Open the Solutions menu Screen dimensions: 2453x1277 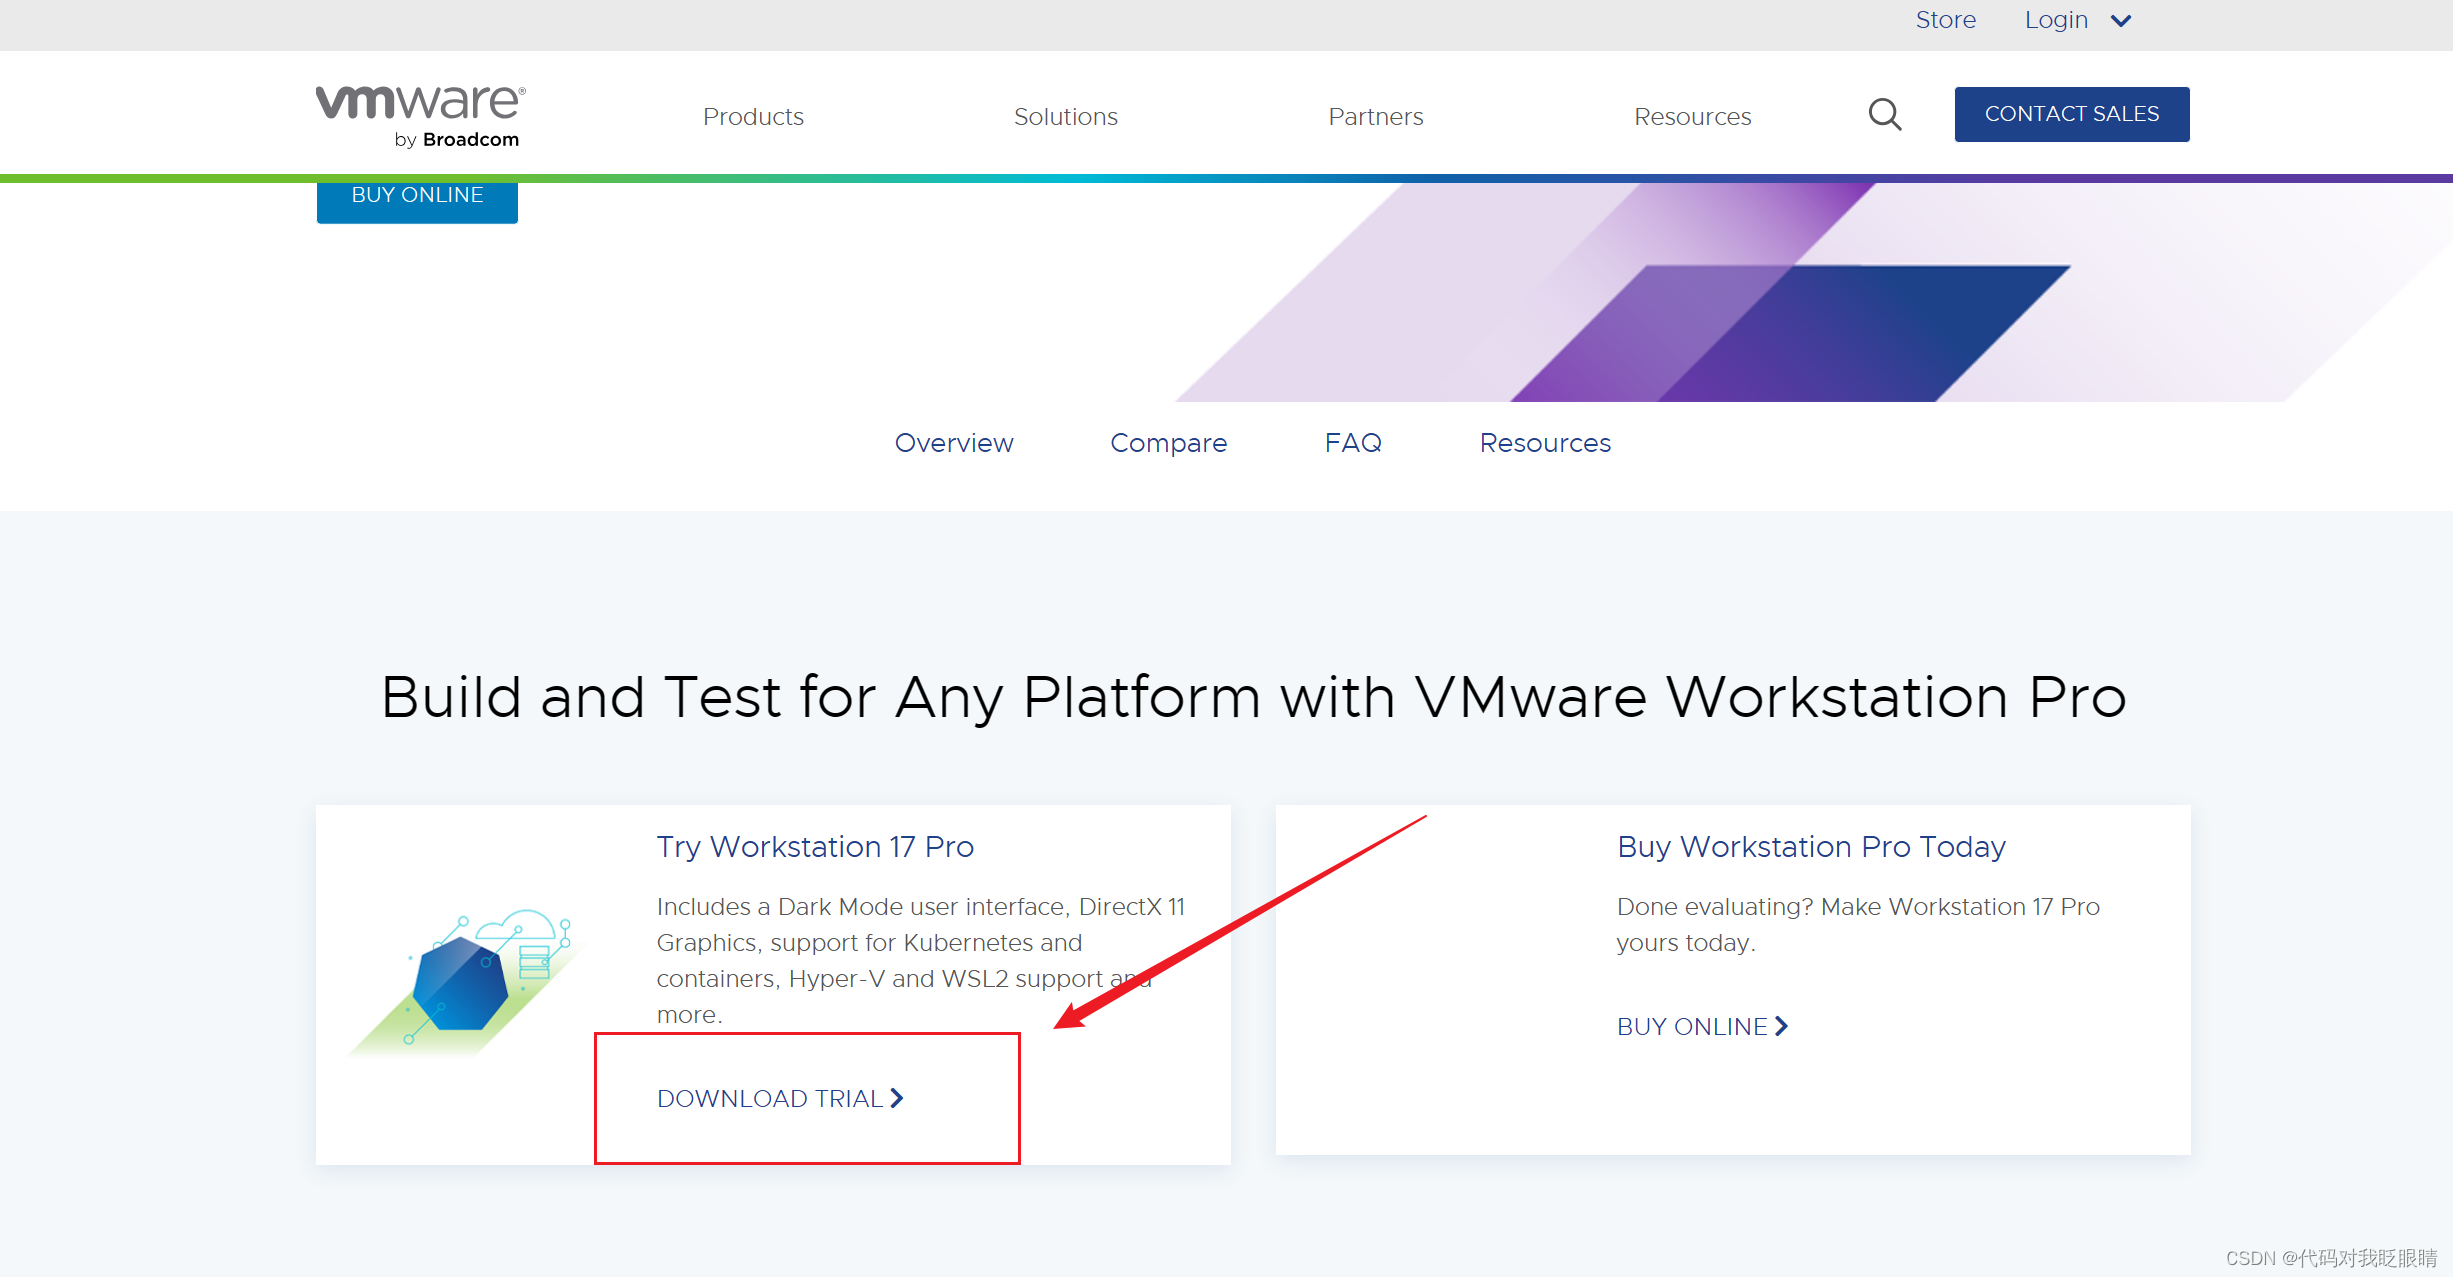(1065, 117)
